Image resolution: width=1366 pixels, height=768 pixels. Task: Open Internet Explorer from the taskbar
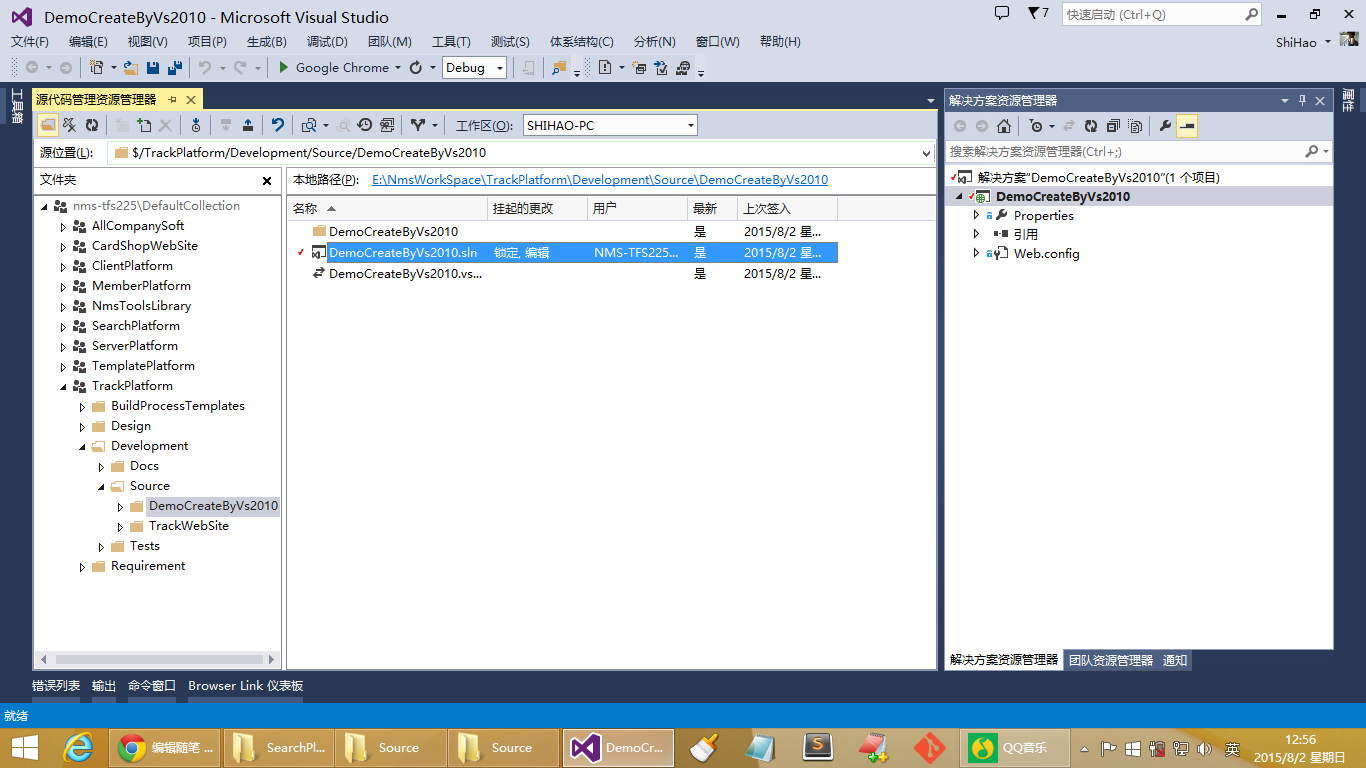pyautogui.click(x=79, y=748)
